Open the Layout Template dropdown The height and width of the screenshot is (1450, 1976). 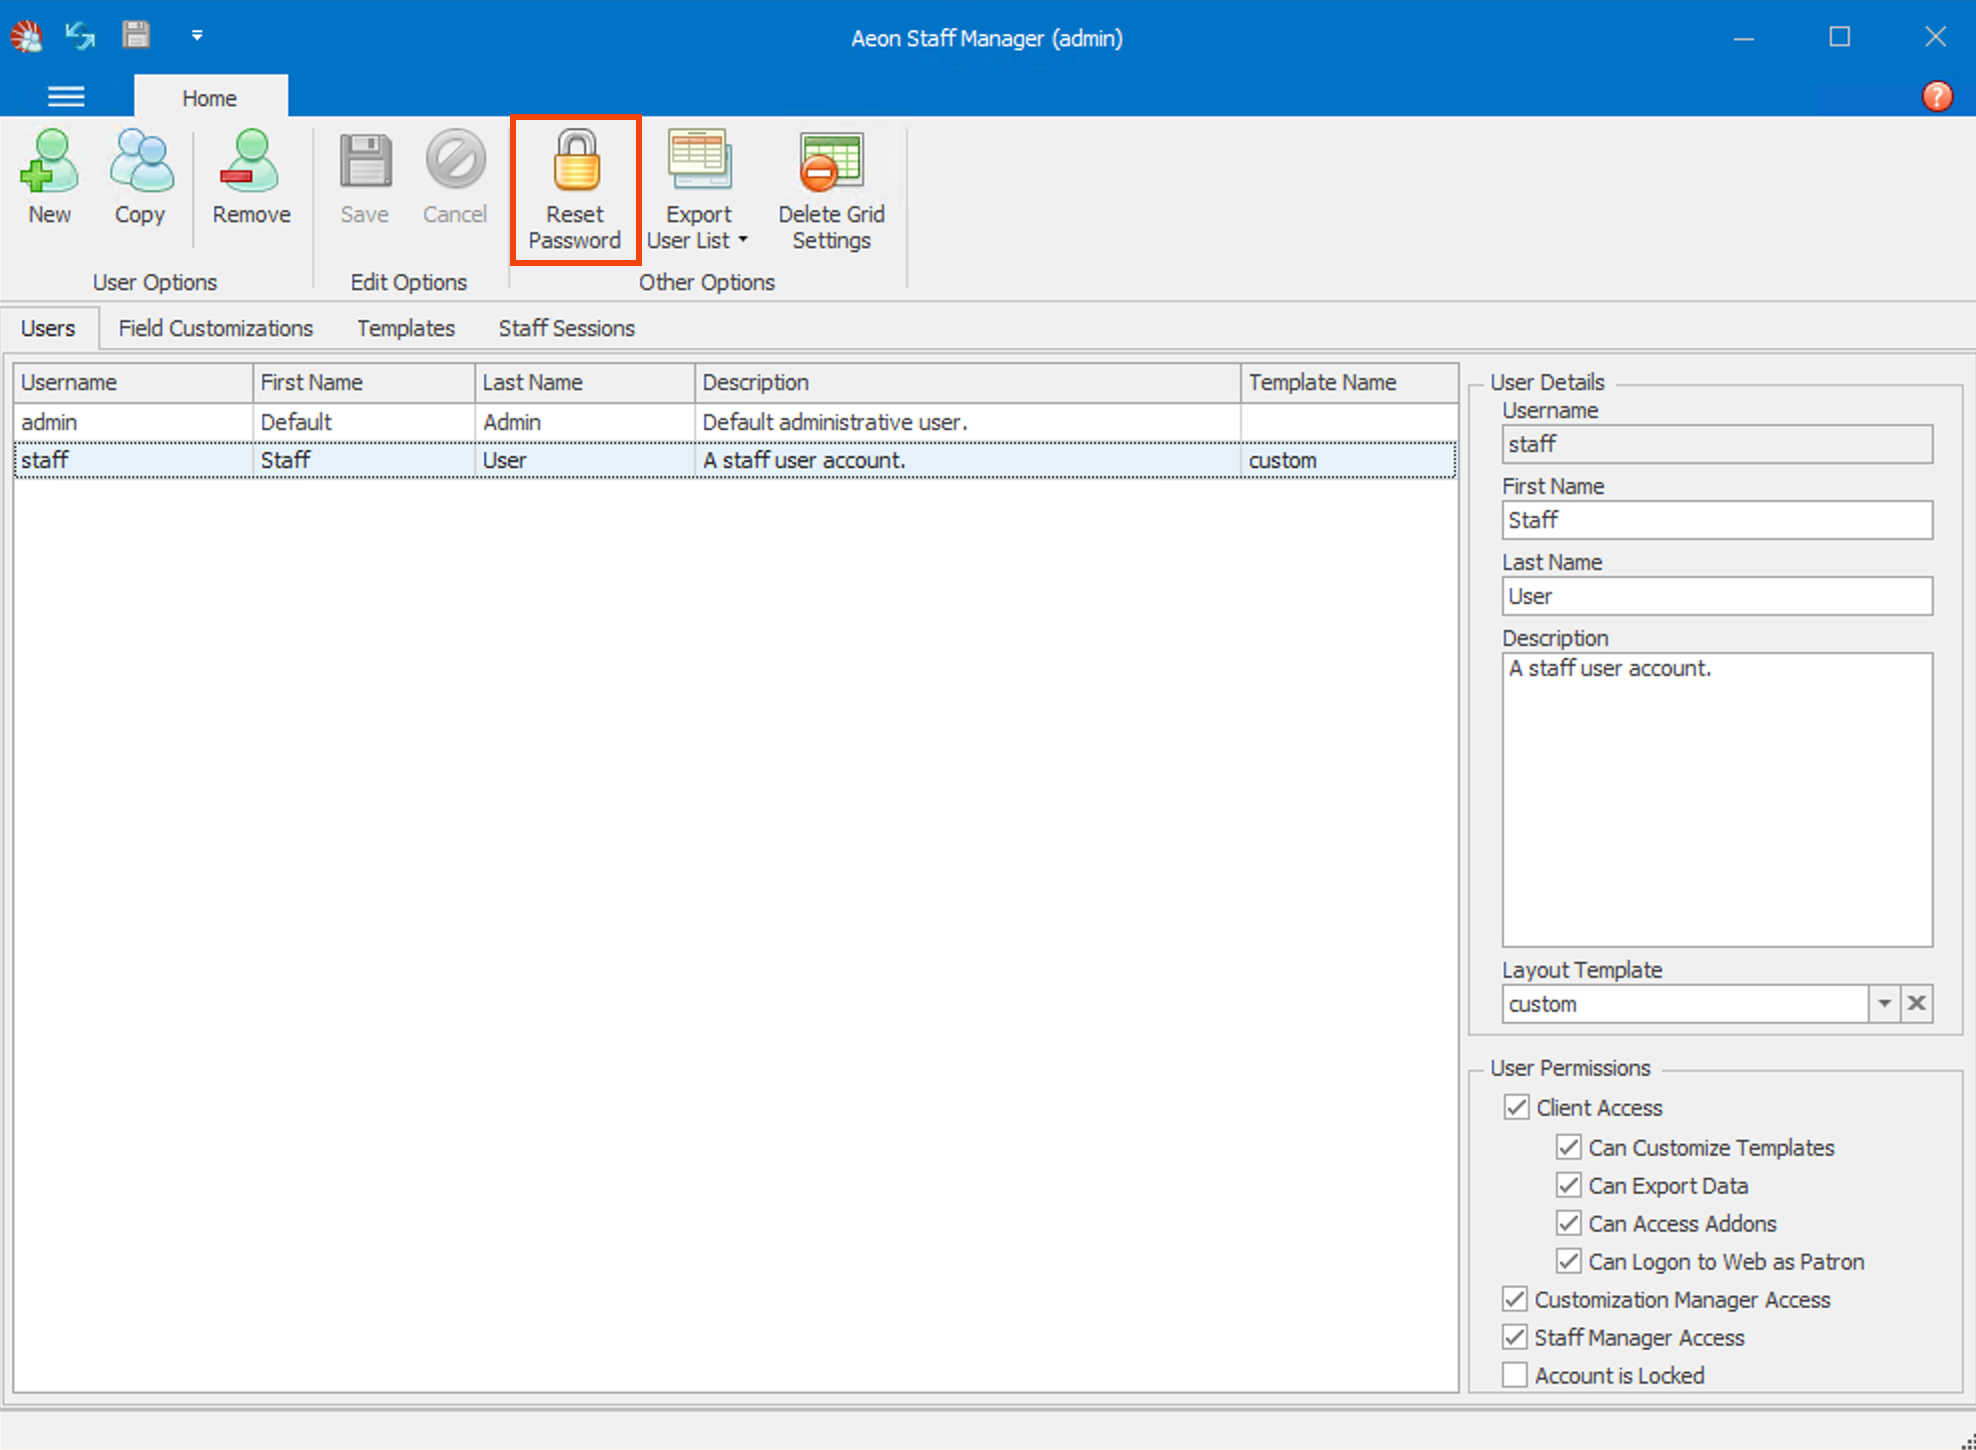pos(1884,1003)
